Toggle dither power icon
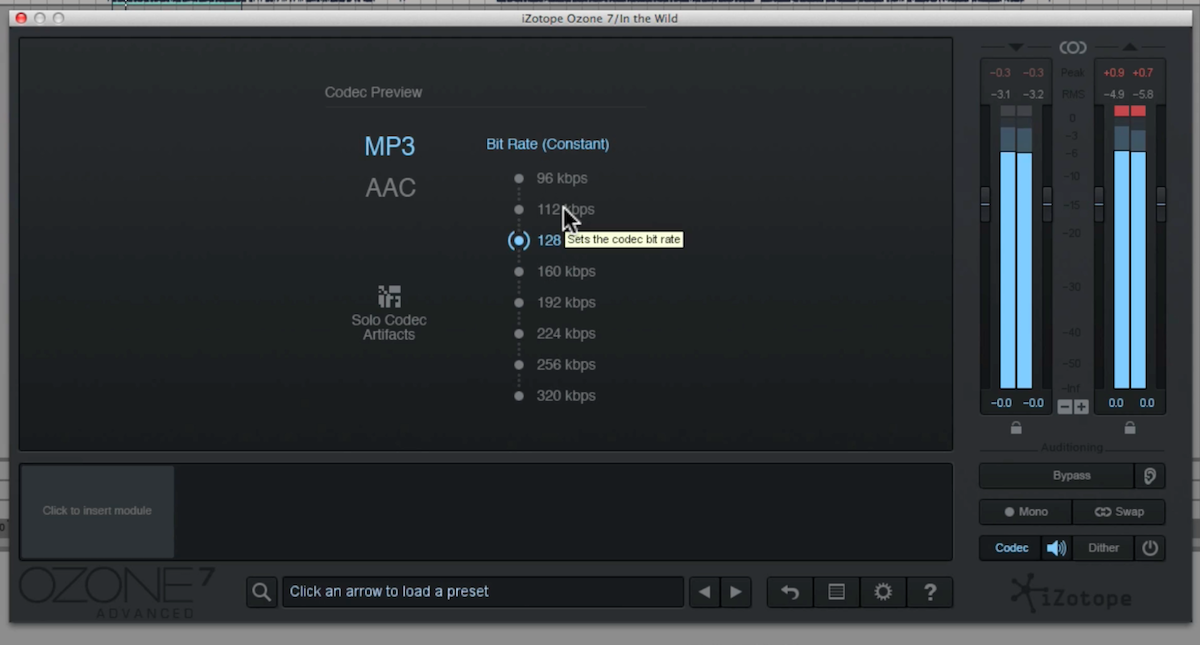This screenshot has height=645, width=1200. [x=1150, y=548]
